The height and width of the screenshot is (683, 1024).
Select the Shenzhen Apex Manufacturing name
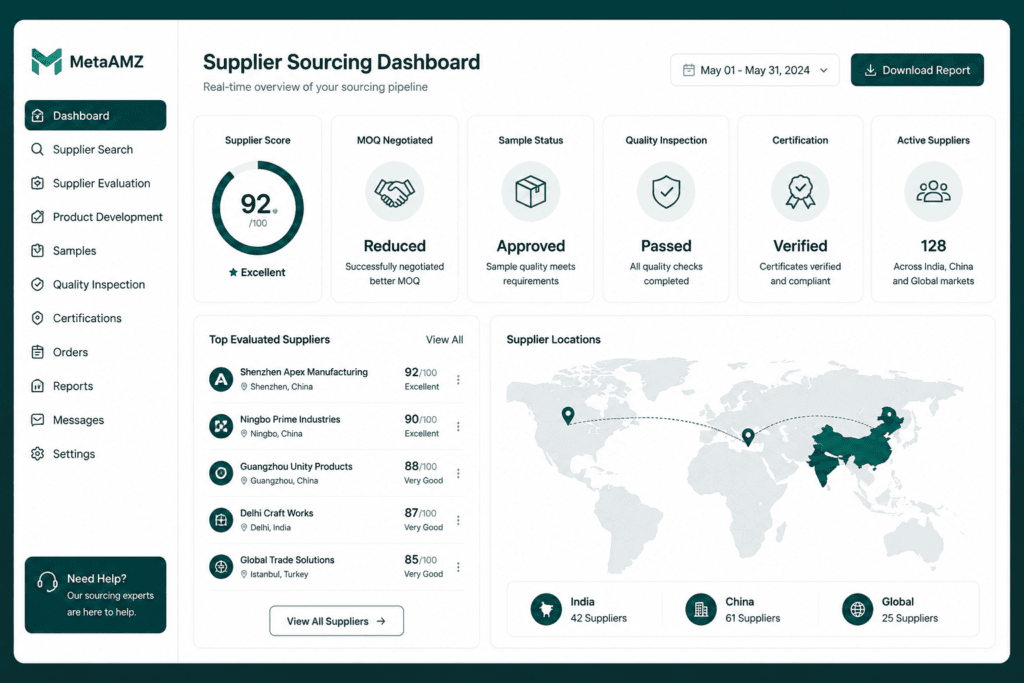coord(304,372)
